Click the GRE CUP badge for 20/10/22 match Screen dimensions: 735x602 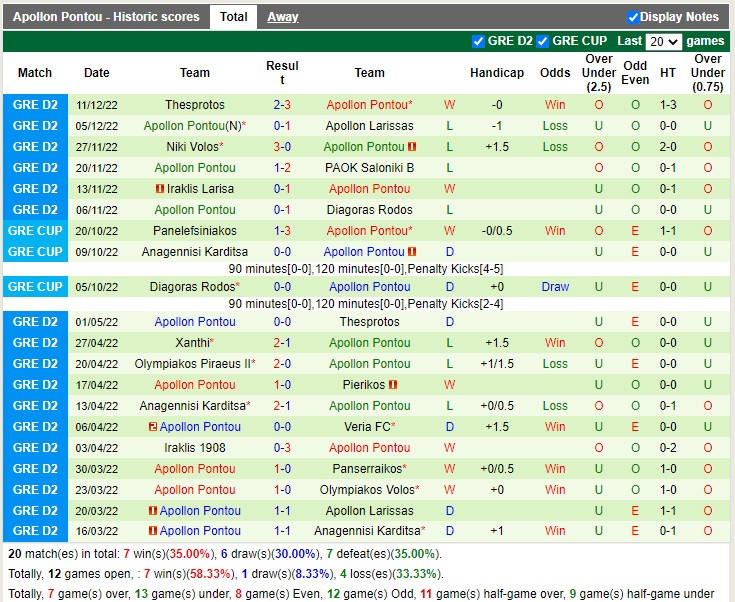35,231
